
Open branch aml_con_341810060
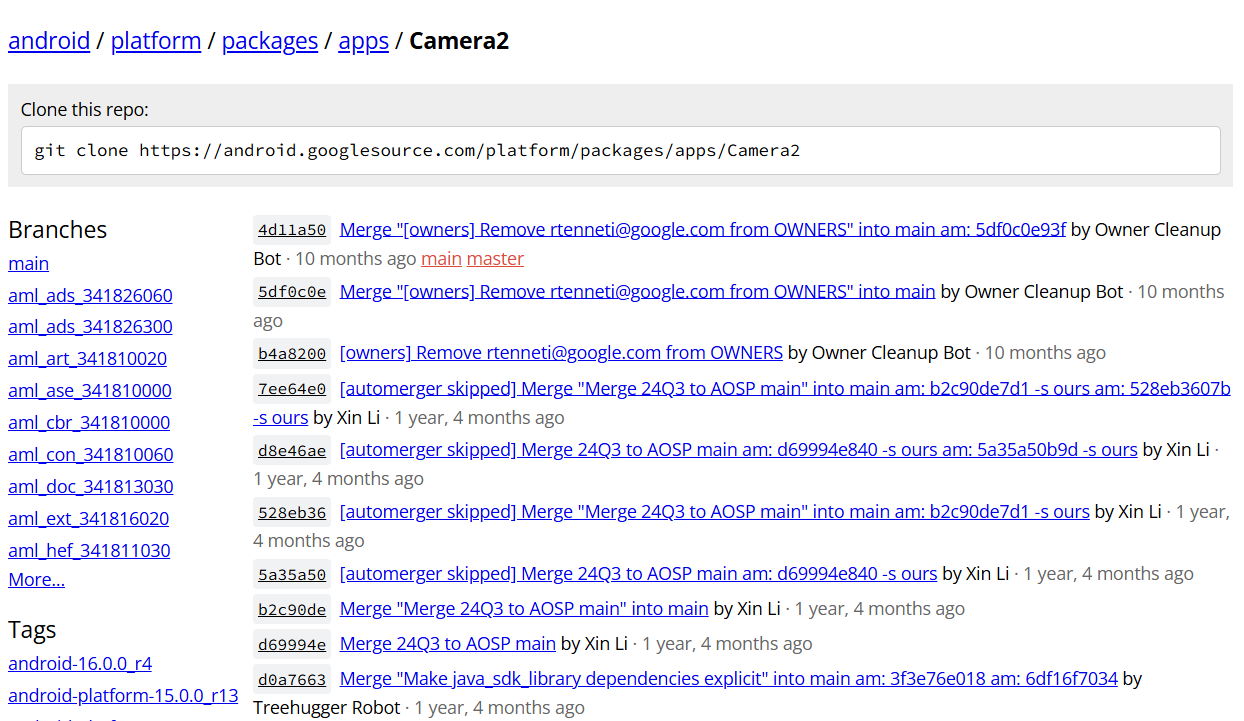(91, 455)
